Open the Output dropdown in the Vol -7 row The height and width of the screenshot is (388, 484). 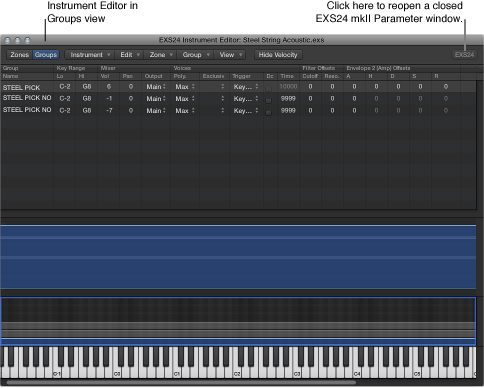point(156,111)
